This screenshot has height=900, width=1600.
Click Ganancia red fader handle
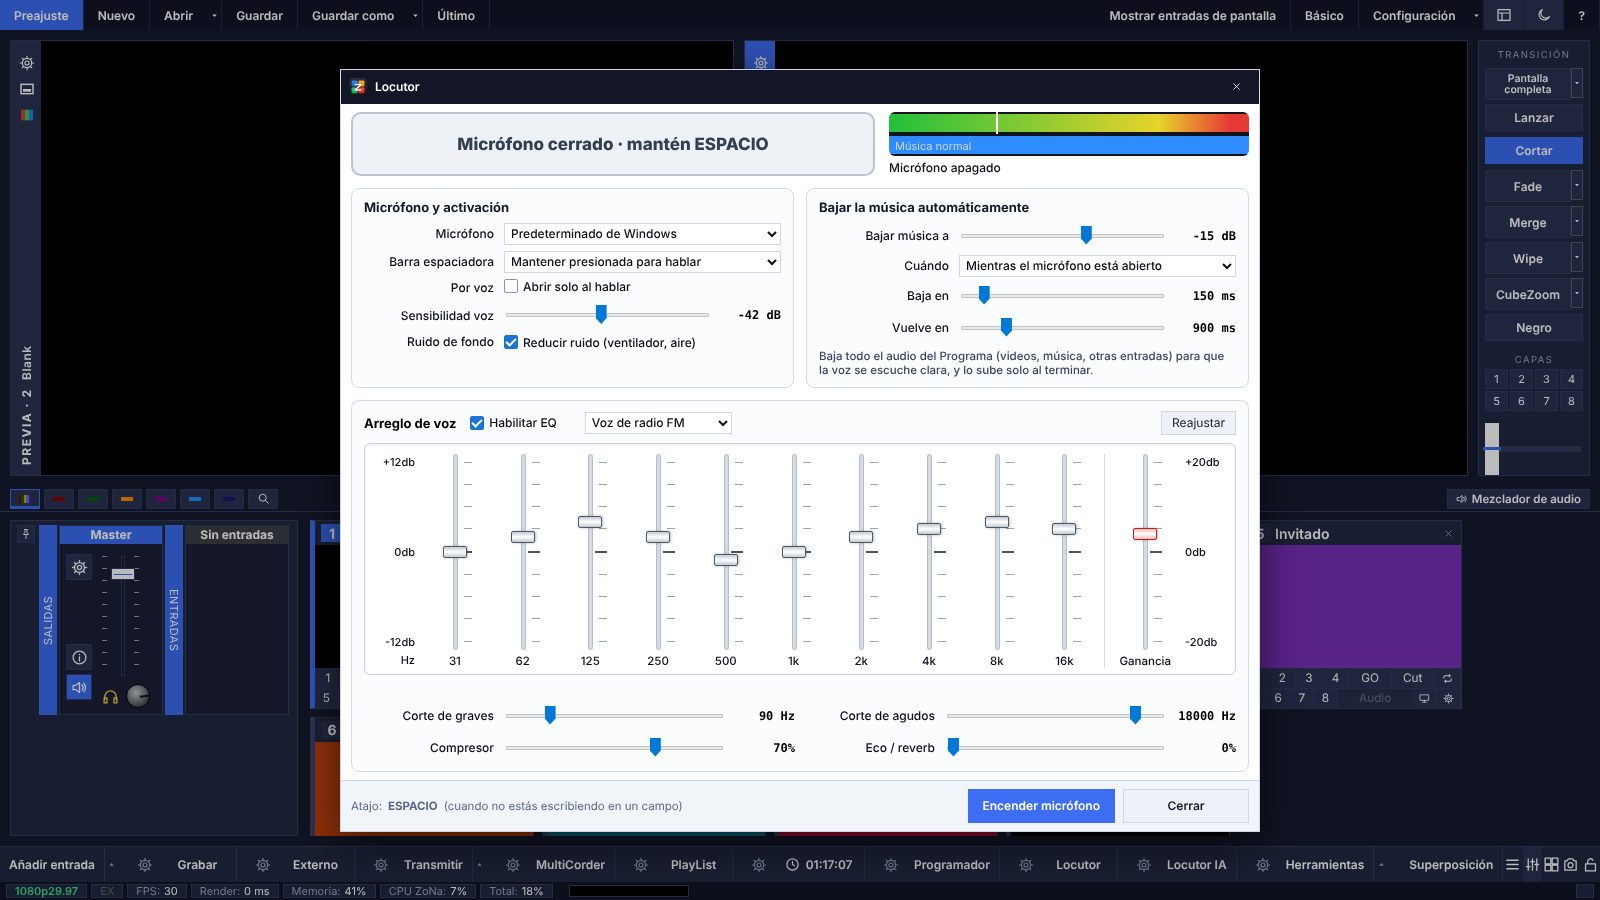[x=1145, y=534]
